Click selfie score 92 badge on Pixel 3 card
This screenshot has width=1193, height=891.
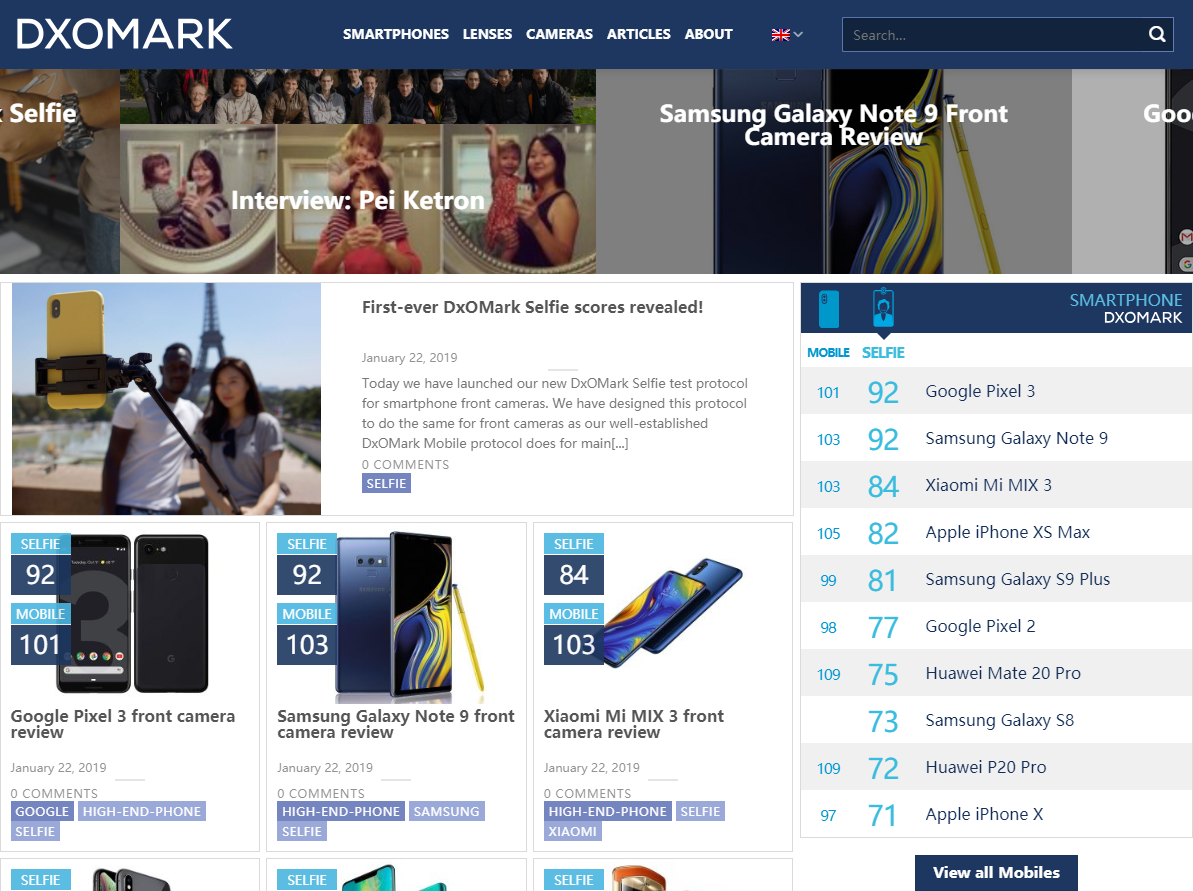tap(40, 574)
